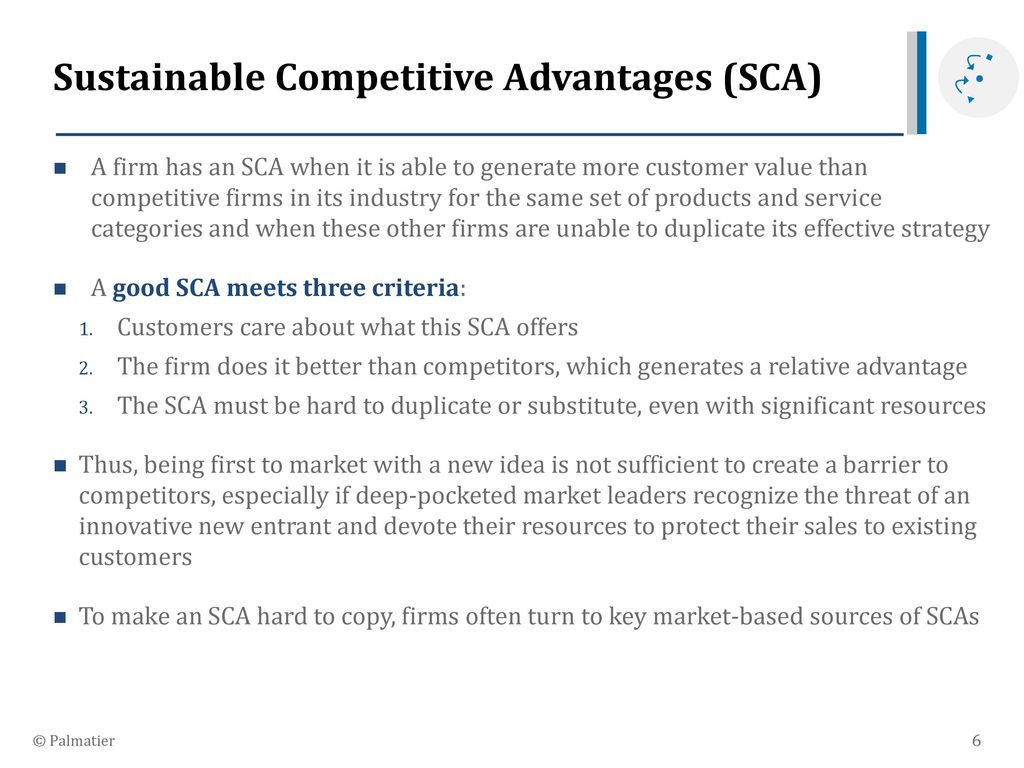Viewport: 1024px width, 768px height.
Task: Select bullet marker before 'To make an SCA'
Action: pyautogui.click(x=60, y=617)
